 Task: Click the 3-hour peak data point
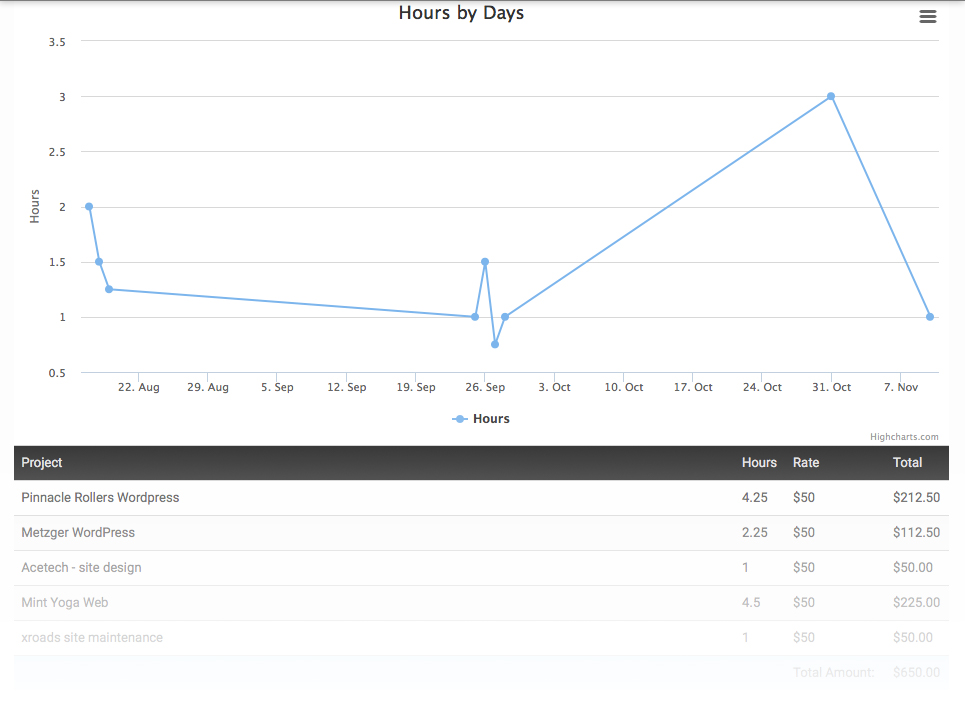click(831, 97)
